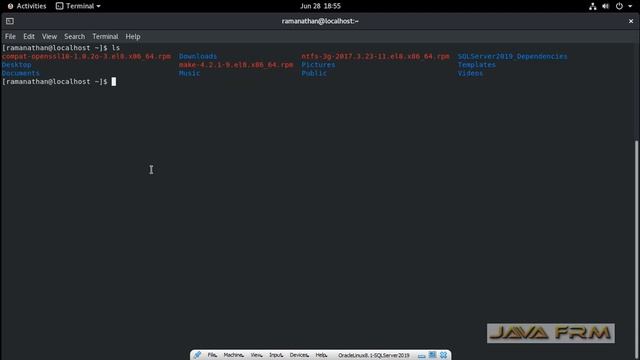This screenshot has width=640, height=360.
Task: Open the VirtualBox View menu
Action: coord(256,355)
